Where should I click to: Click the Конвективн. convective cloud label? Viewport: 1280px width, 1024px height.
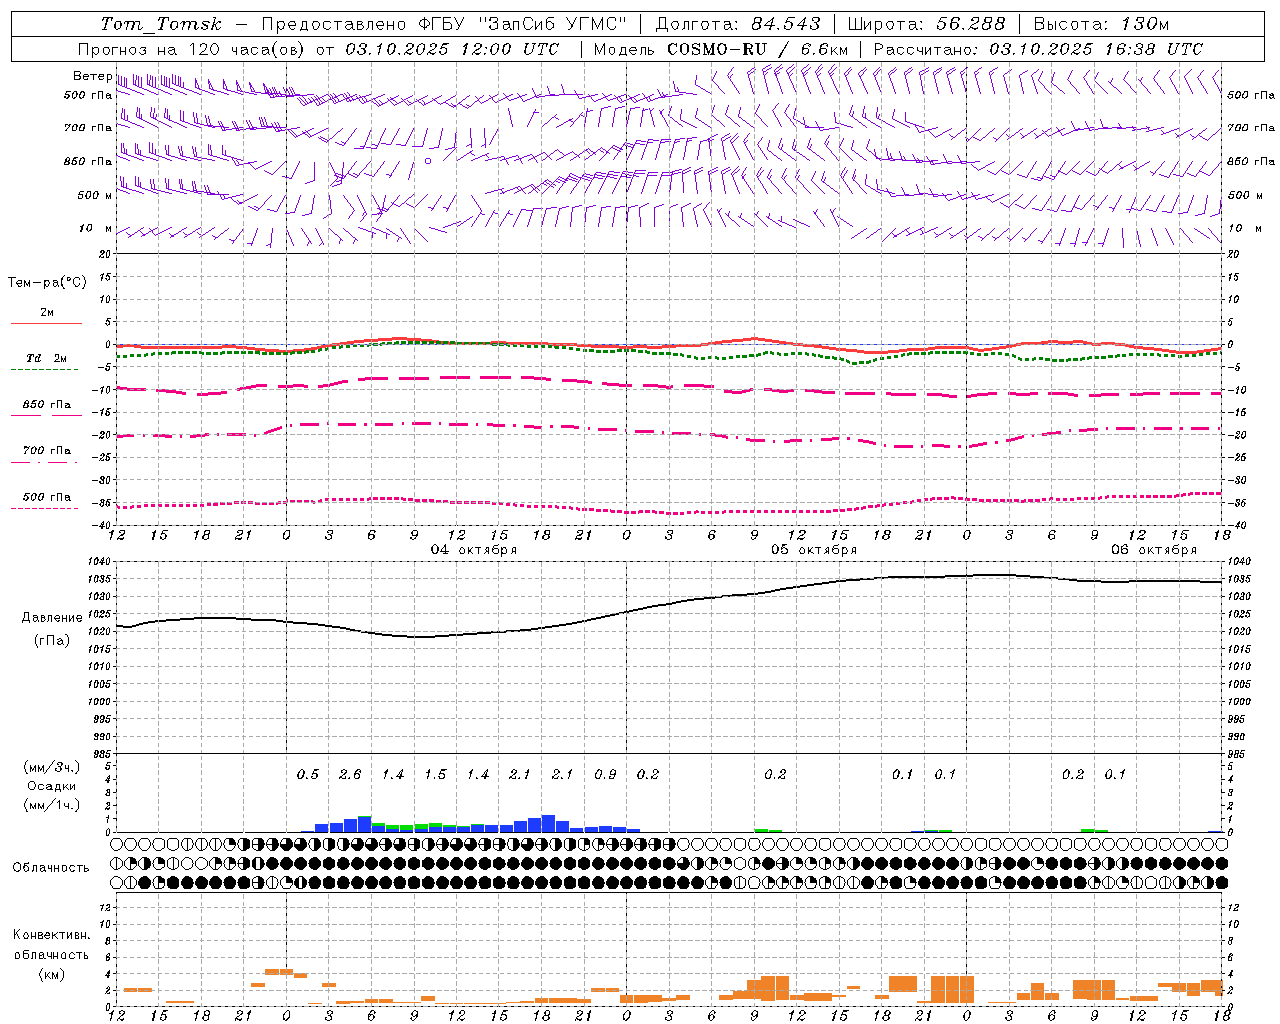click(x=51, y=935)
